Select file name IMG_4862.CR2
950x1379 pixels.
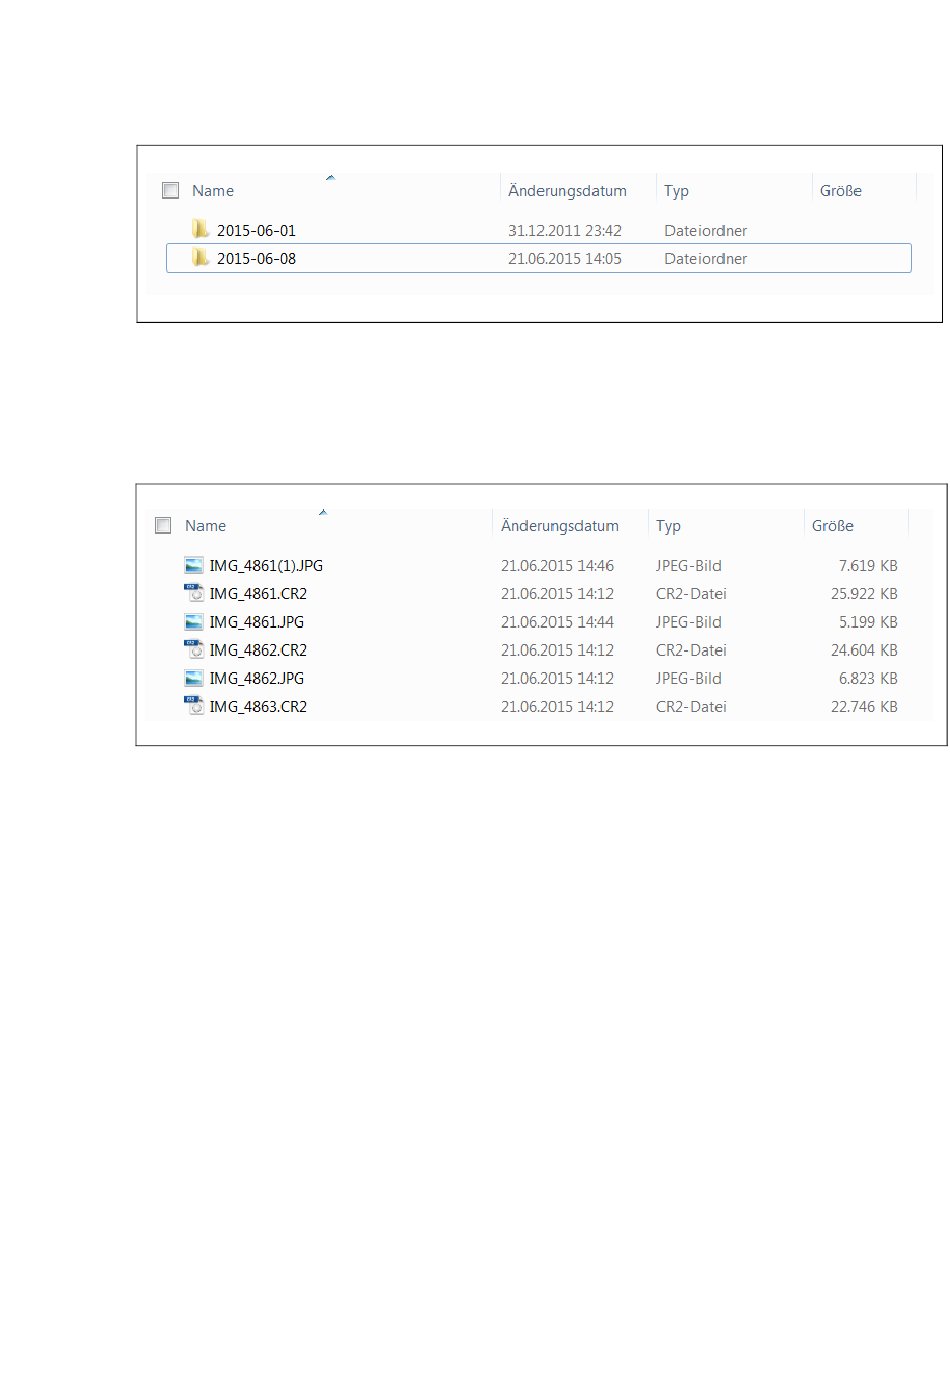coord(258,650)
